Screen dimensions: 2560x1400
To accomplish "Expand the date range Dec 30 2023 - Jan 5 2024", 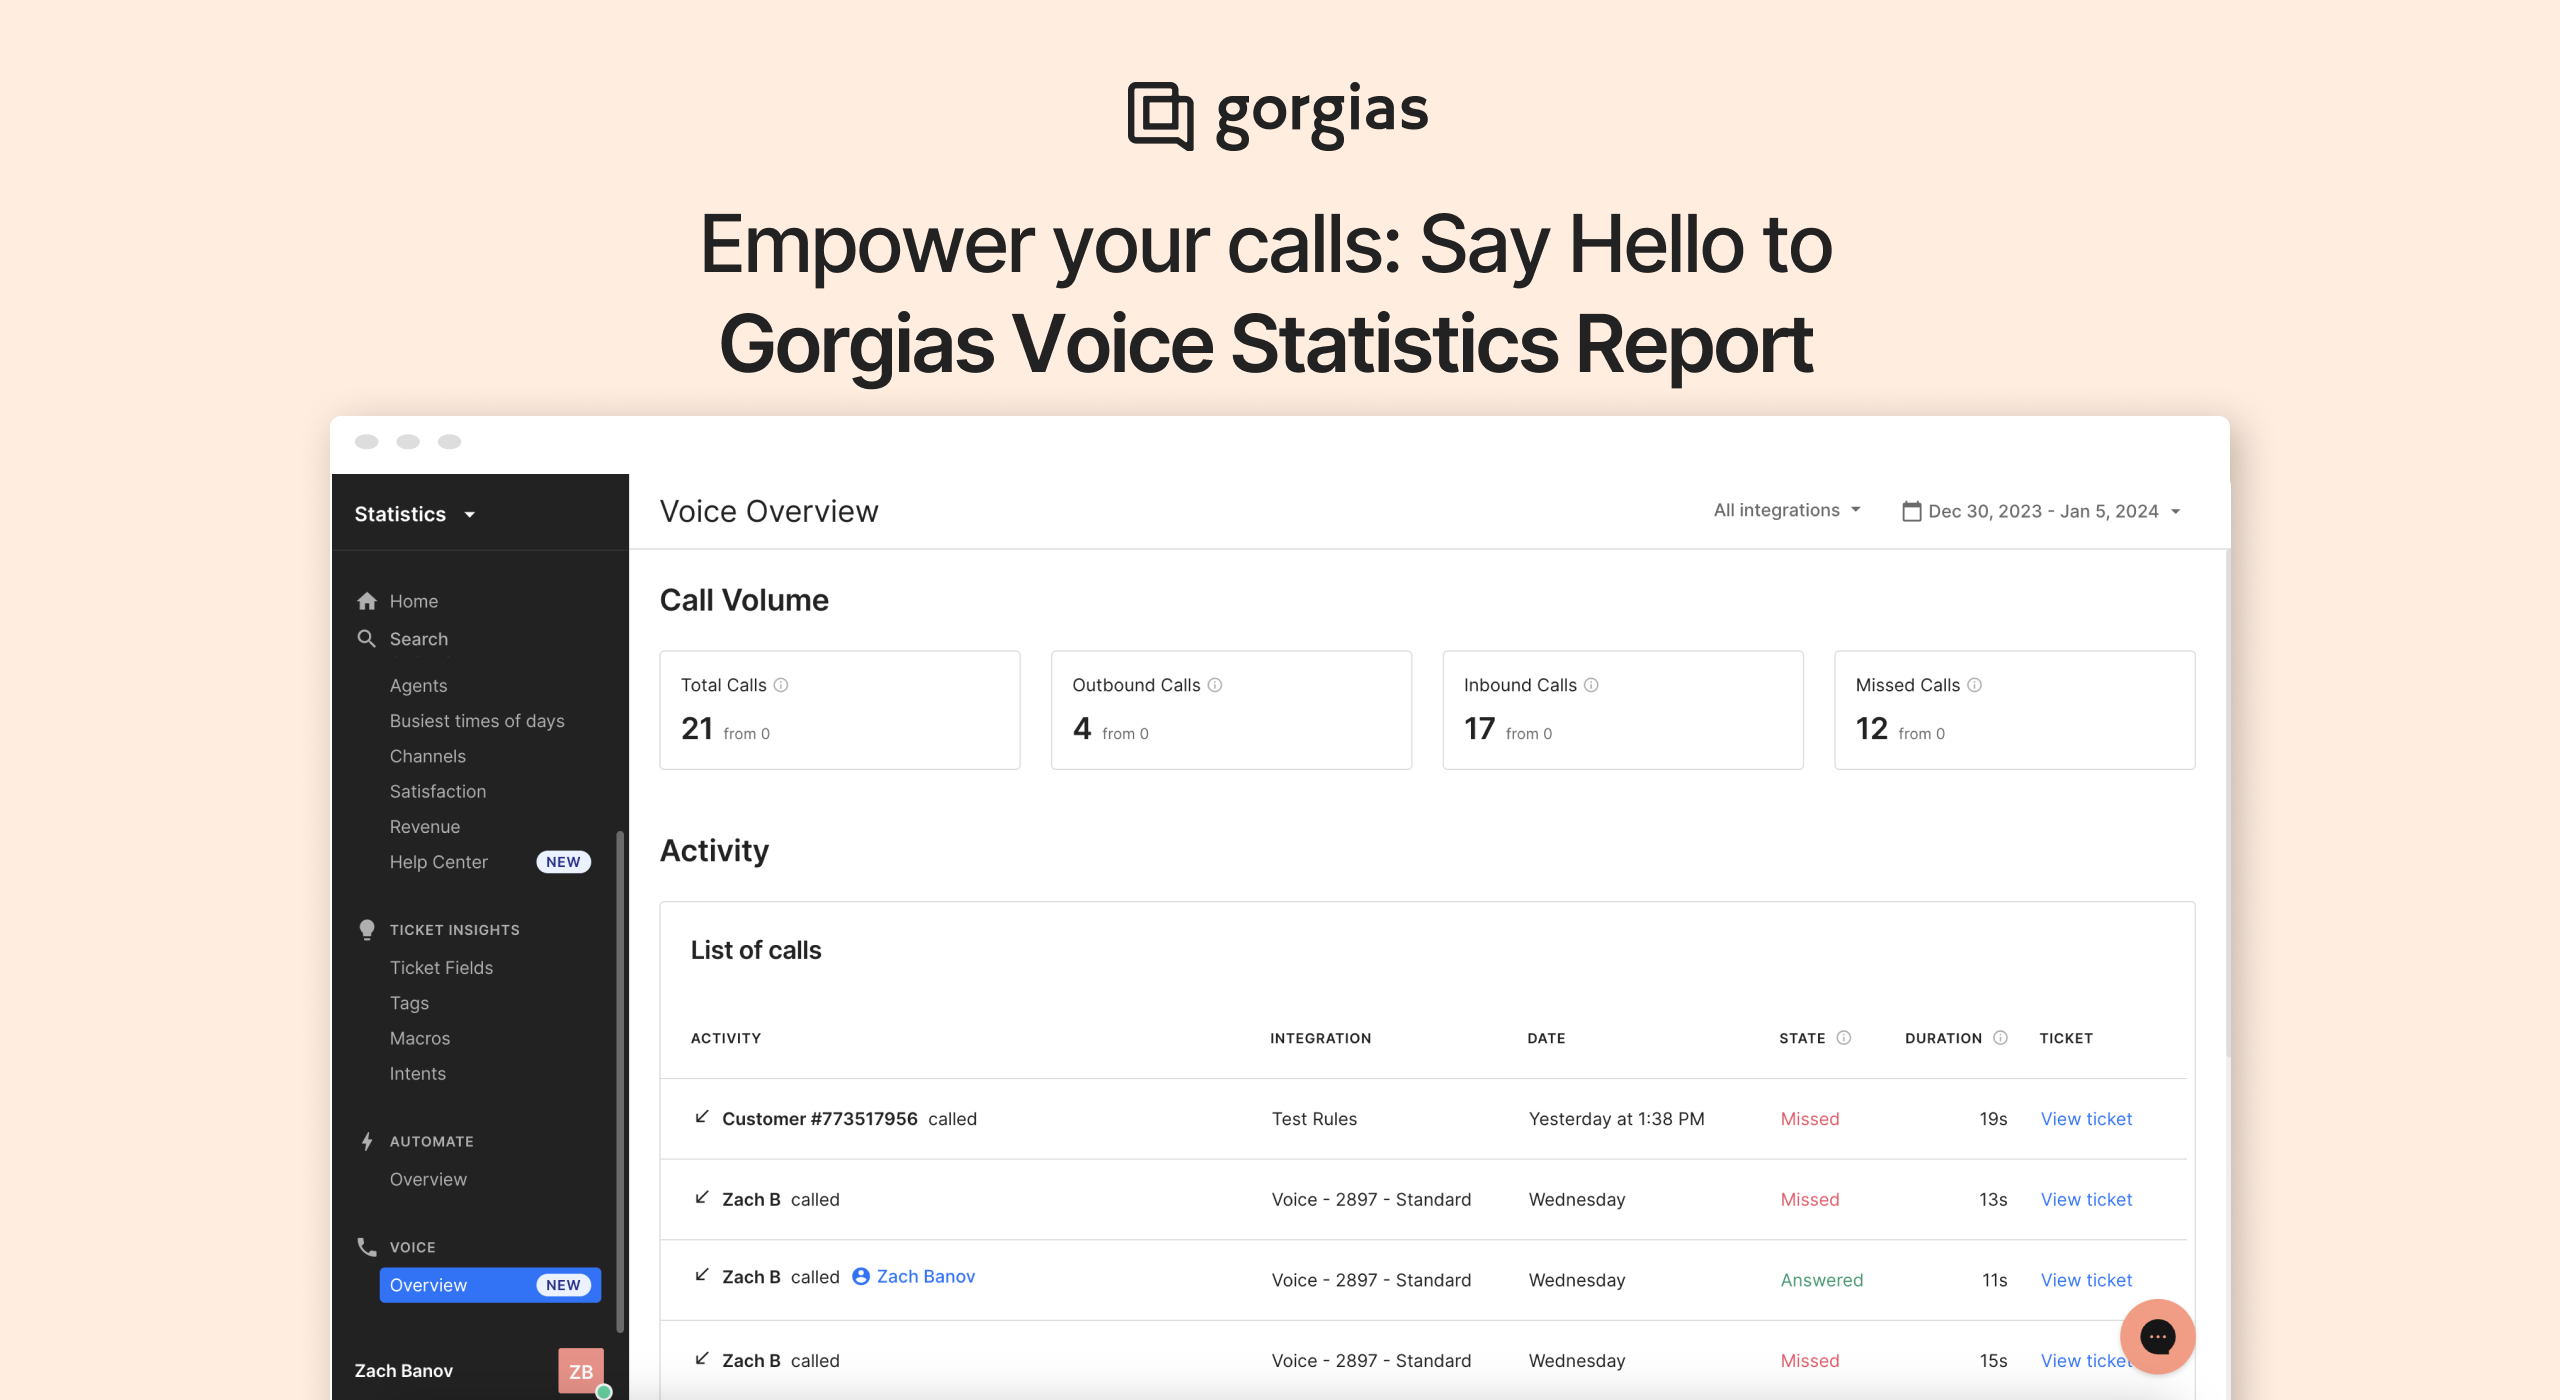I will tap(2043, 510).
